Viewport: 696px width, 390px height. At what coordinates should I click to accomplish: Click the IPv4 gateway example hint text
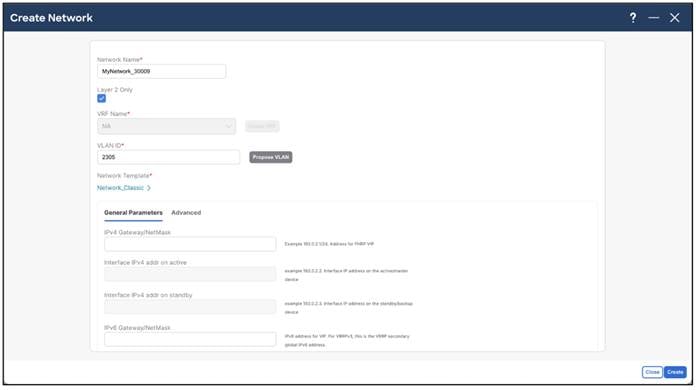329,244
